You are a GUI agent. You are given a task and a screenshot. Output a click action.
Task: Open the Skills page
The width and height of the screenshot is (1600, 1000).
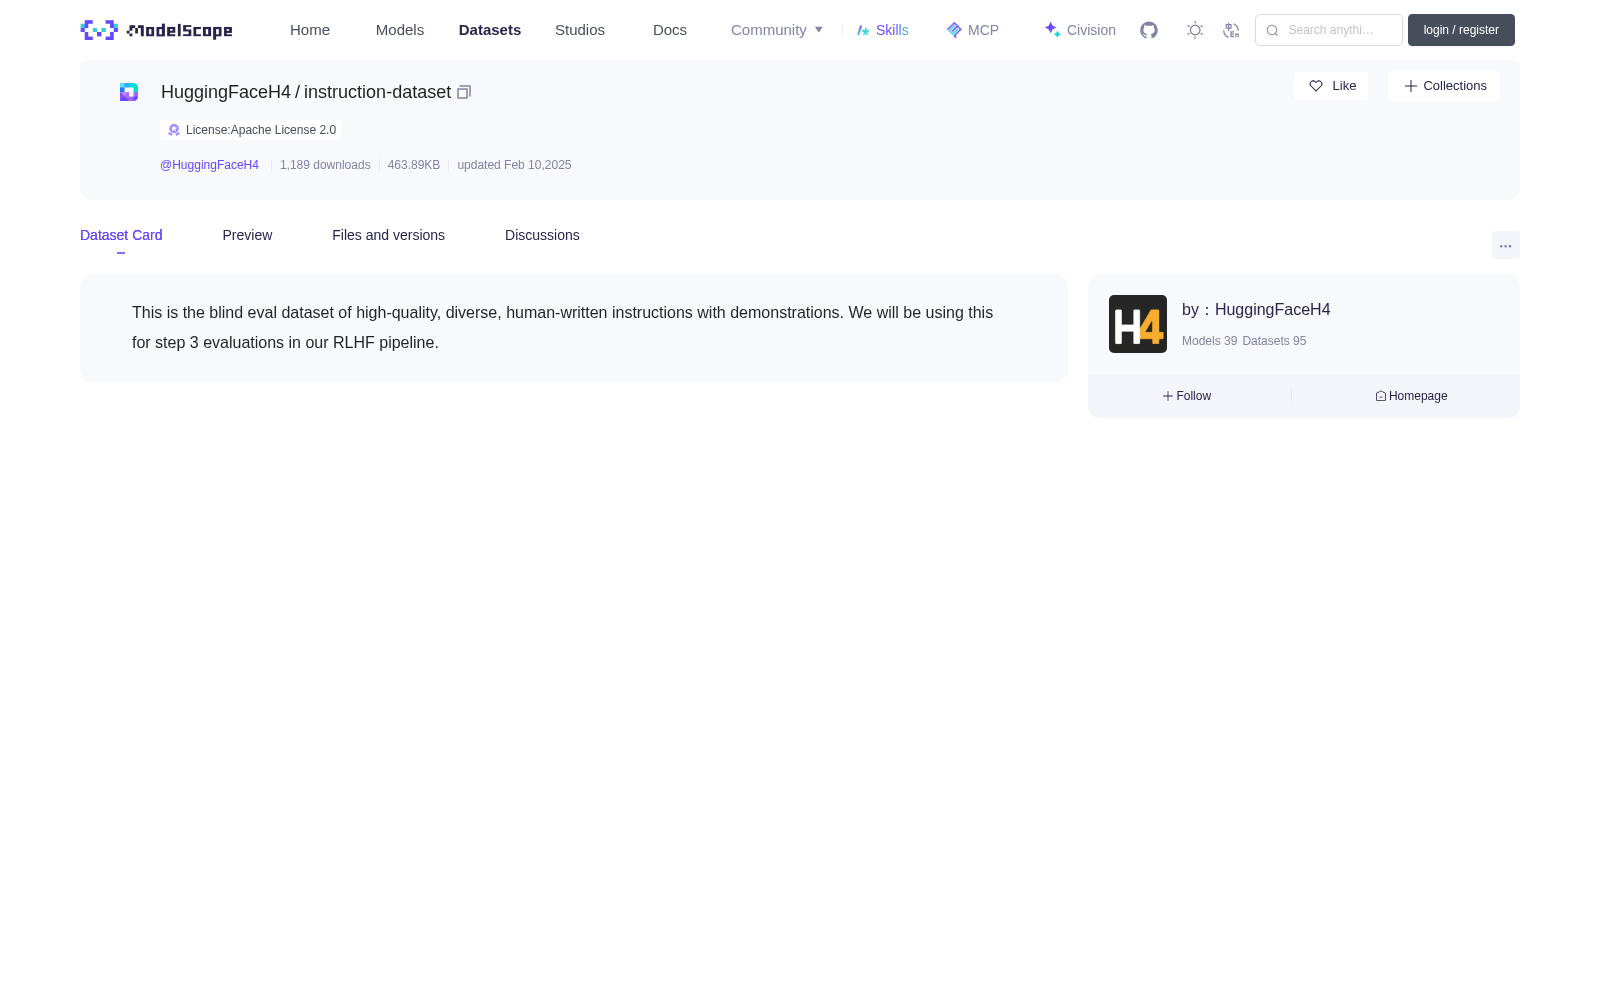tap(882, 30)
